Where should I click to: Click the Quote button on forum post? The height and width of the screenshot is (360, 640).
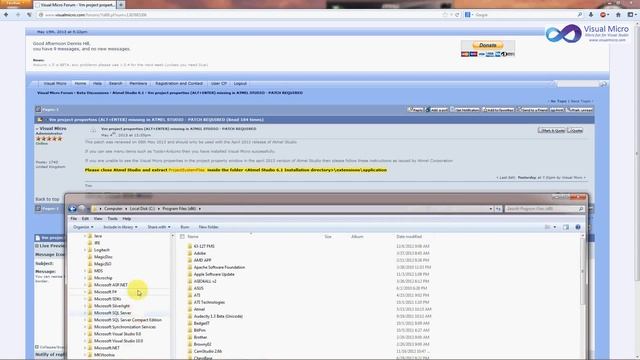[x=575, y=131]
